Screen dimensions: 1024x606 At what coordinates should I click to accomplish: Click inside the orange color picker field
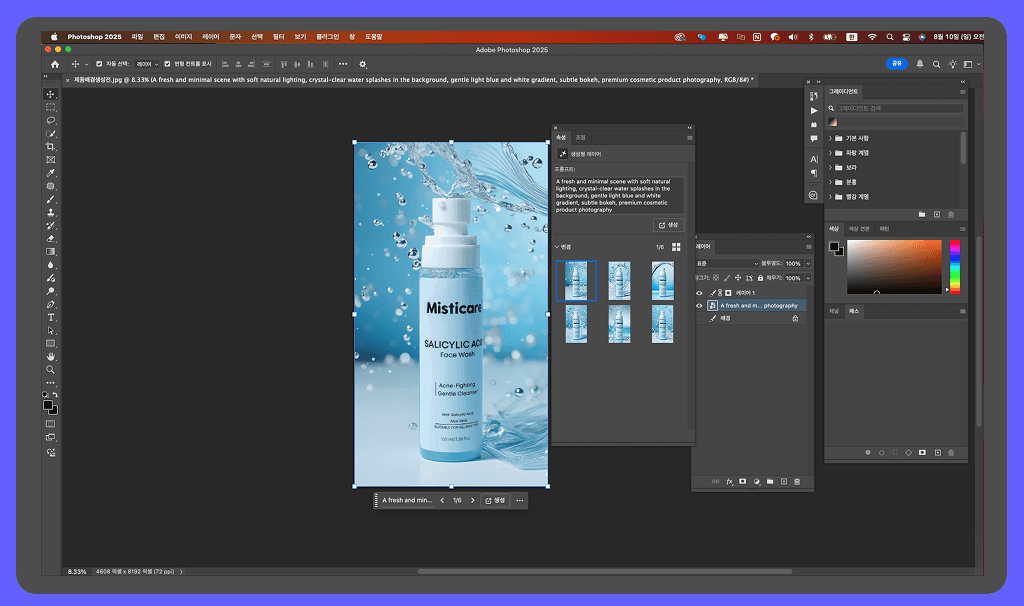(x=894, y=266)
